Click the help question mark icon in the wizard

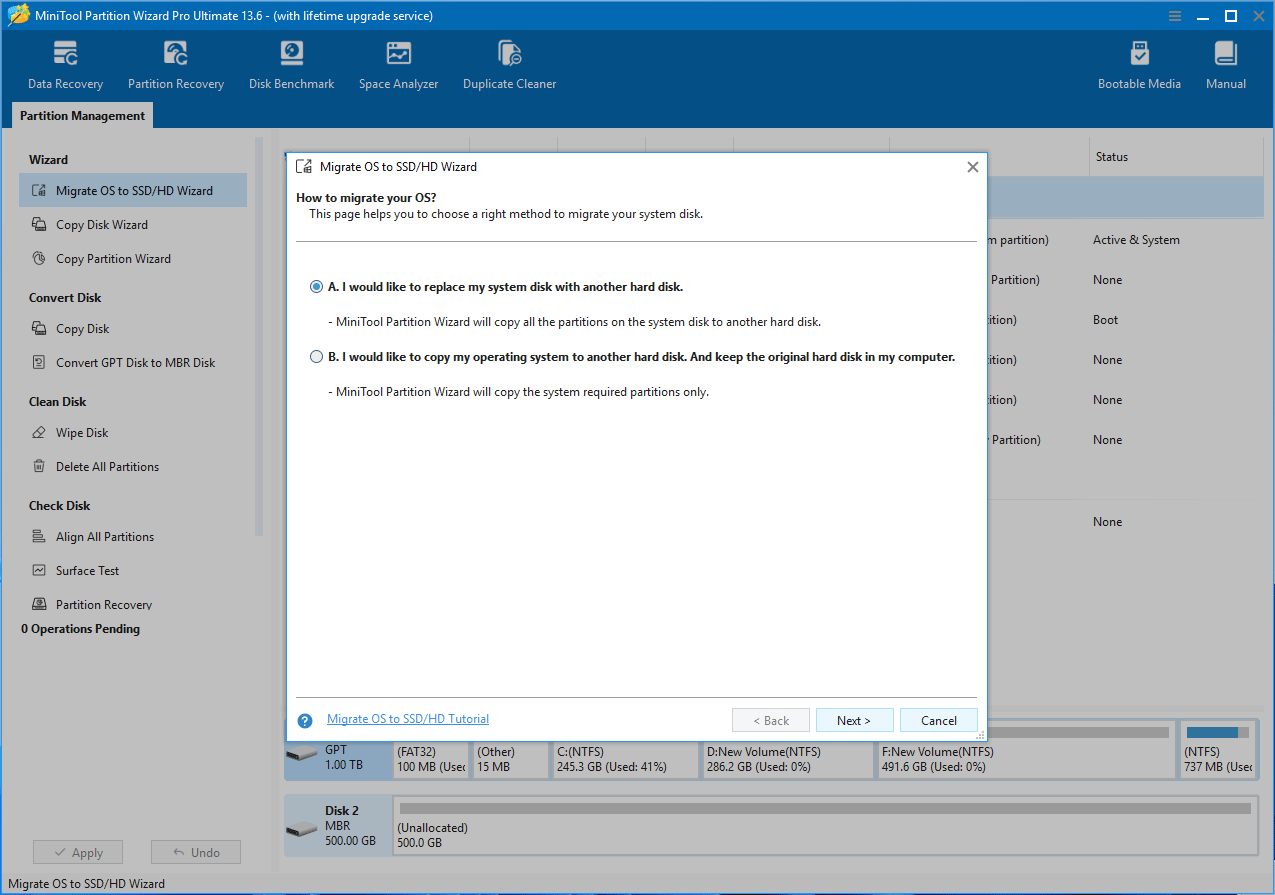306,721
